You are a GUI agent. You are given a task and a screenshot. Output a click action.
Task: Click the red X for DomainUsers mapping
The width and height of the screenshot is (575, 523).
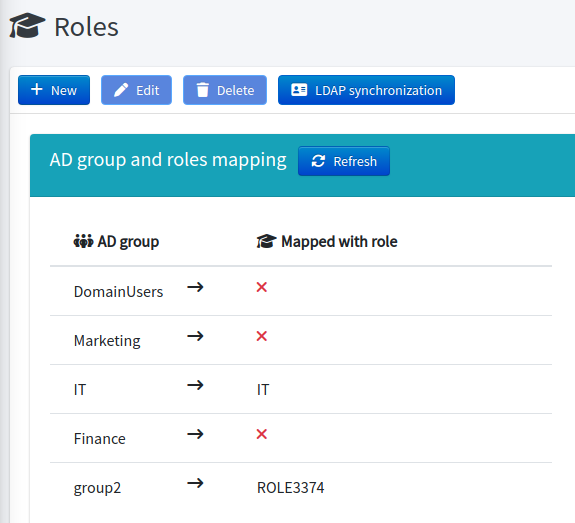coord(261,287)
